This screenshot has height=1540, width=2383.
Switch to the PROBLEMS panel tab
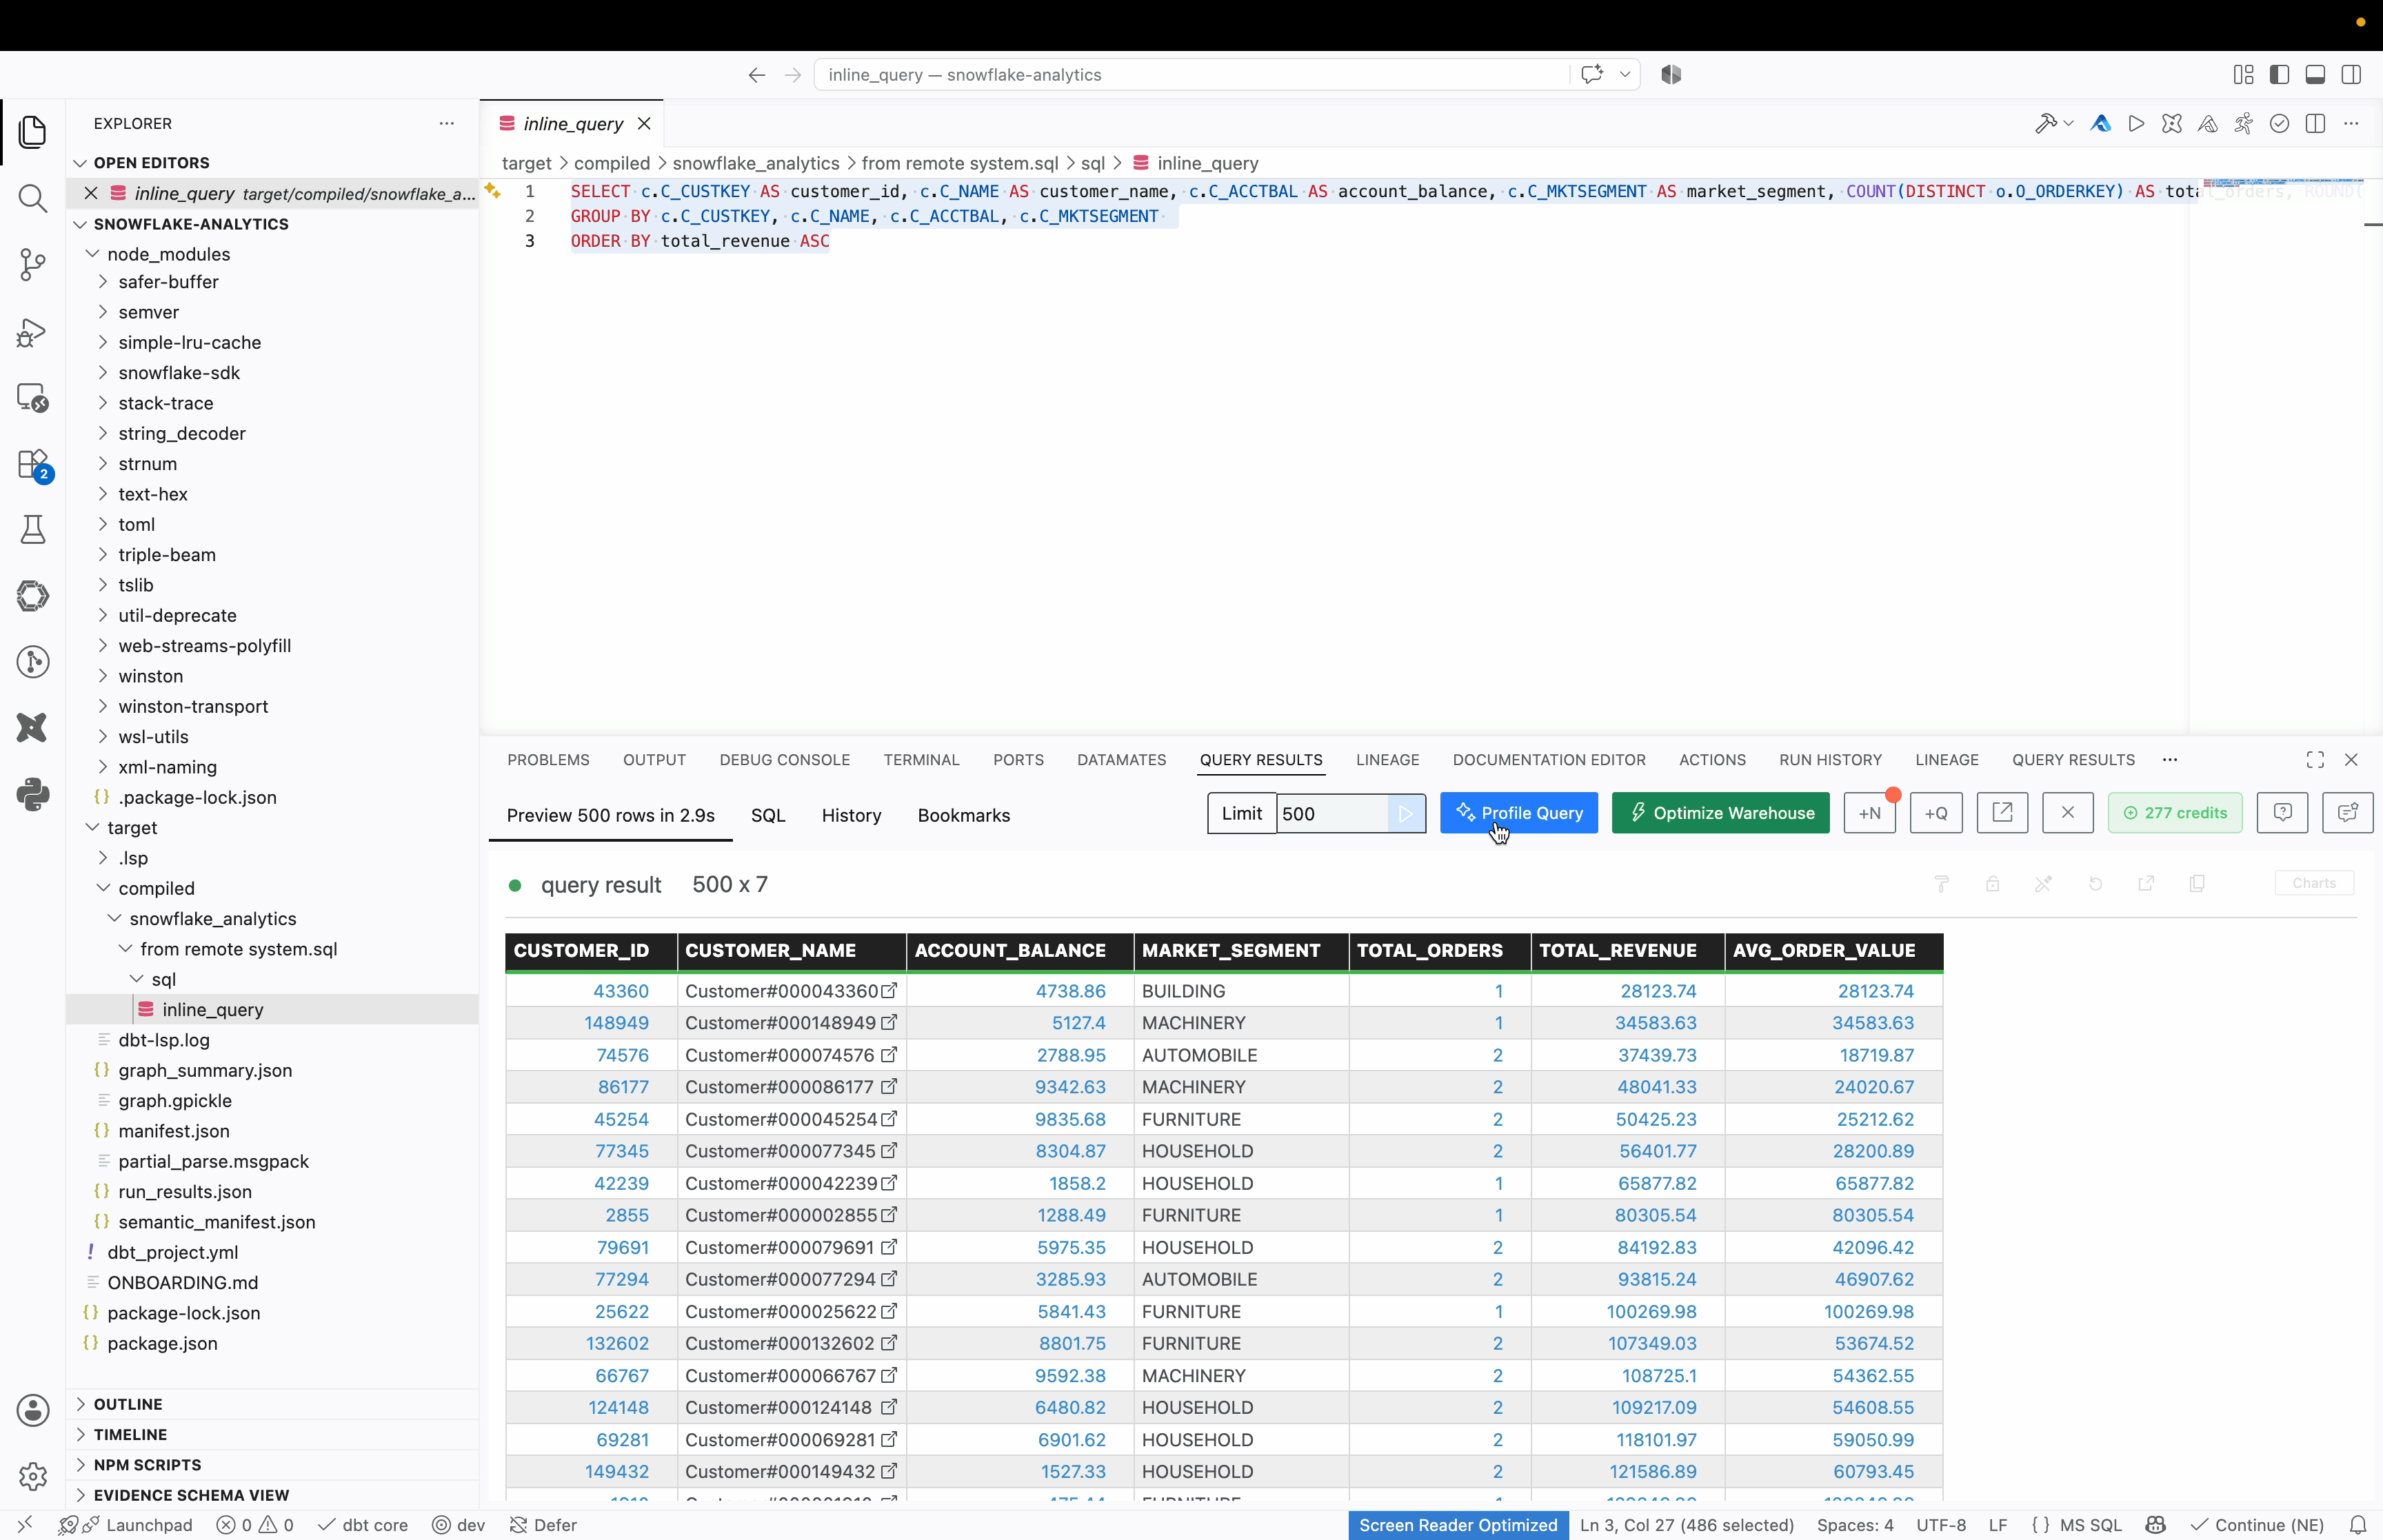(x=548, y=760)
